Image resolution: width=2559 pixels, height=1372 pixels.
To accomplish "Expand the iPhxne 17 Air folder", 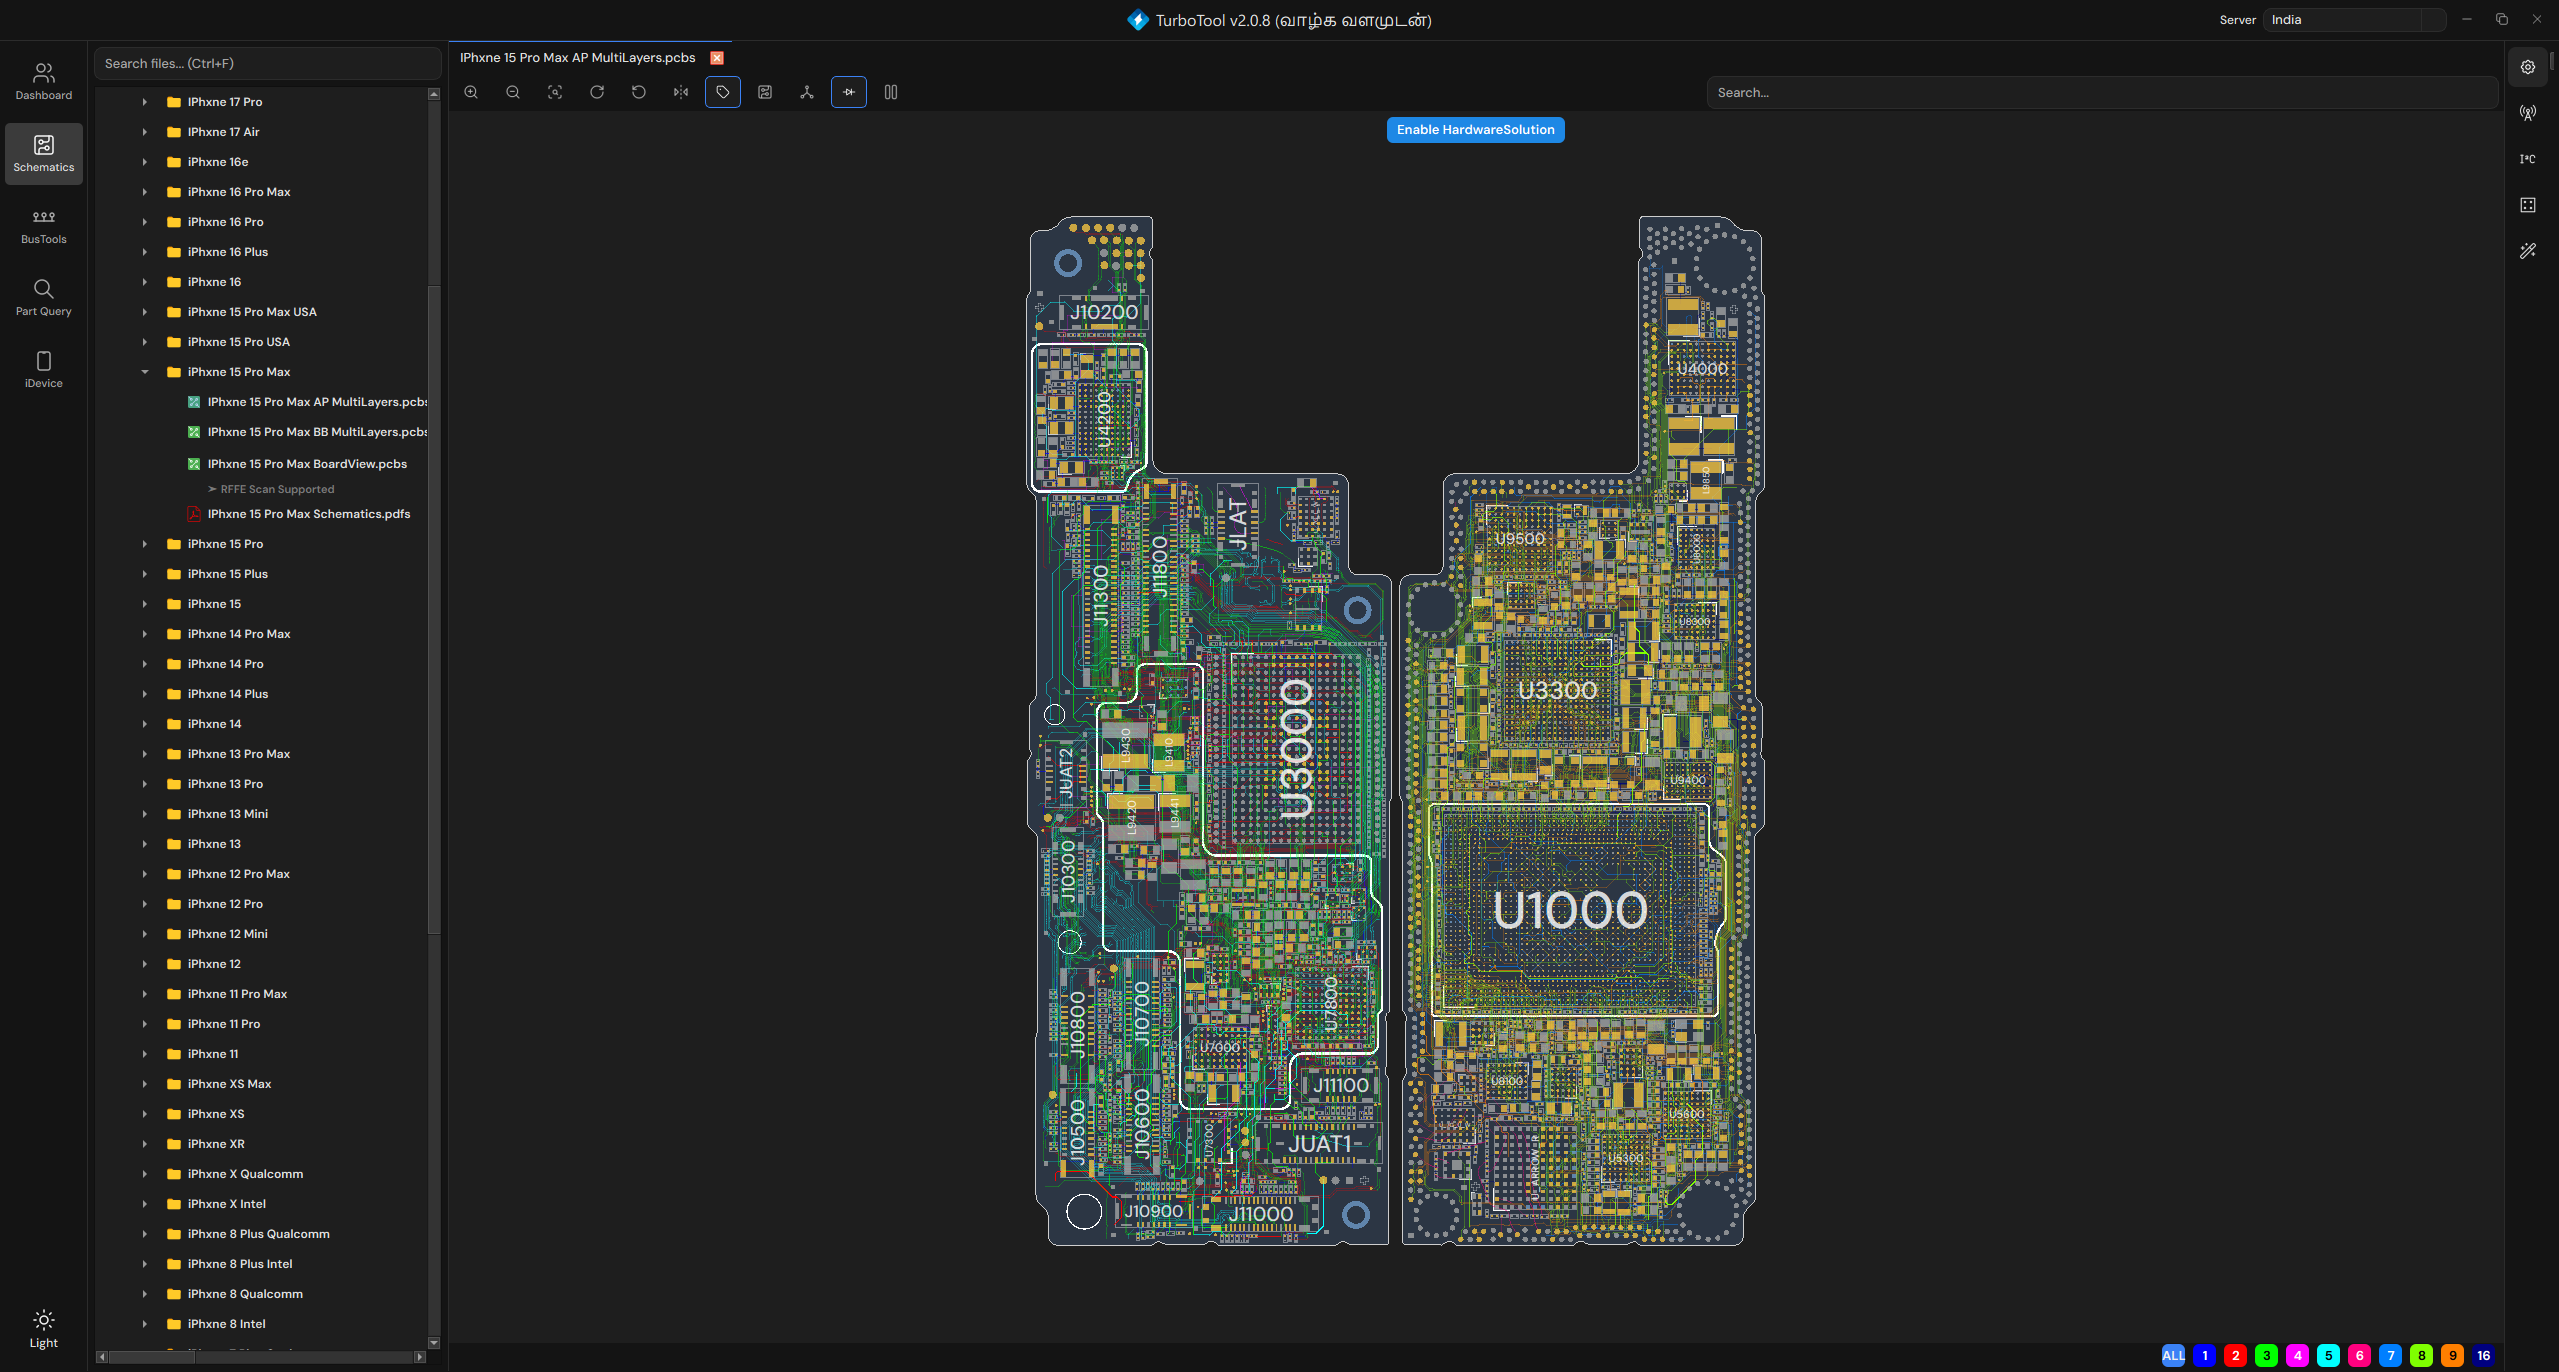I will tap(145, 132).
